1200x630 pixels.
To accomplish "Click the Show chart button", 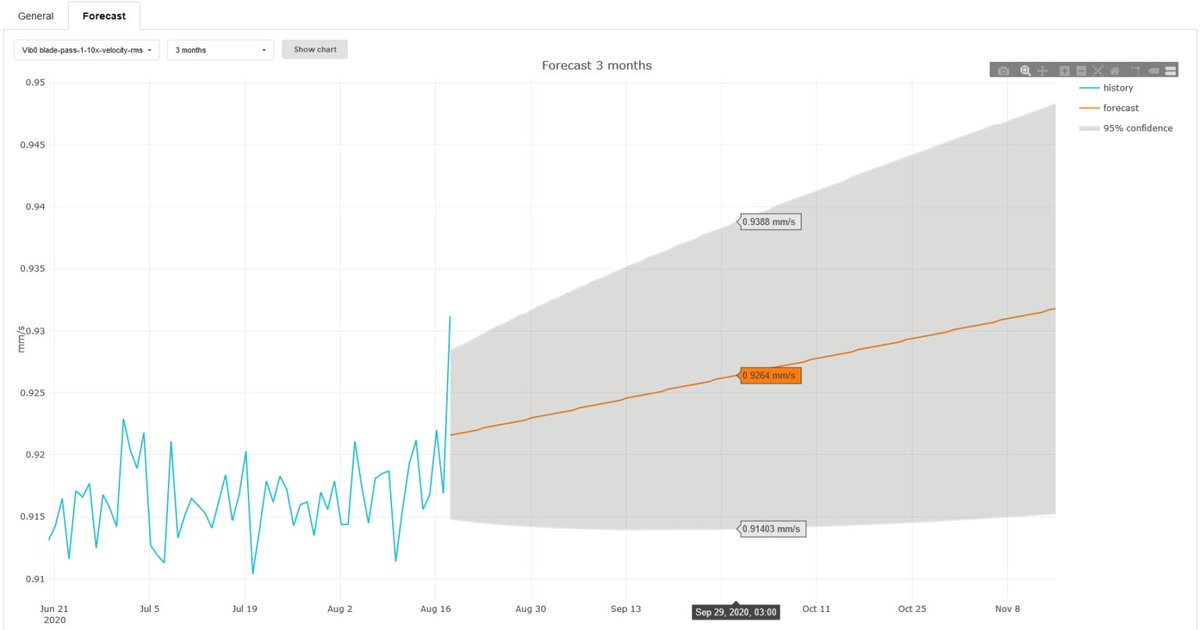I will coord(315,49).
